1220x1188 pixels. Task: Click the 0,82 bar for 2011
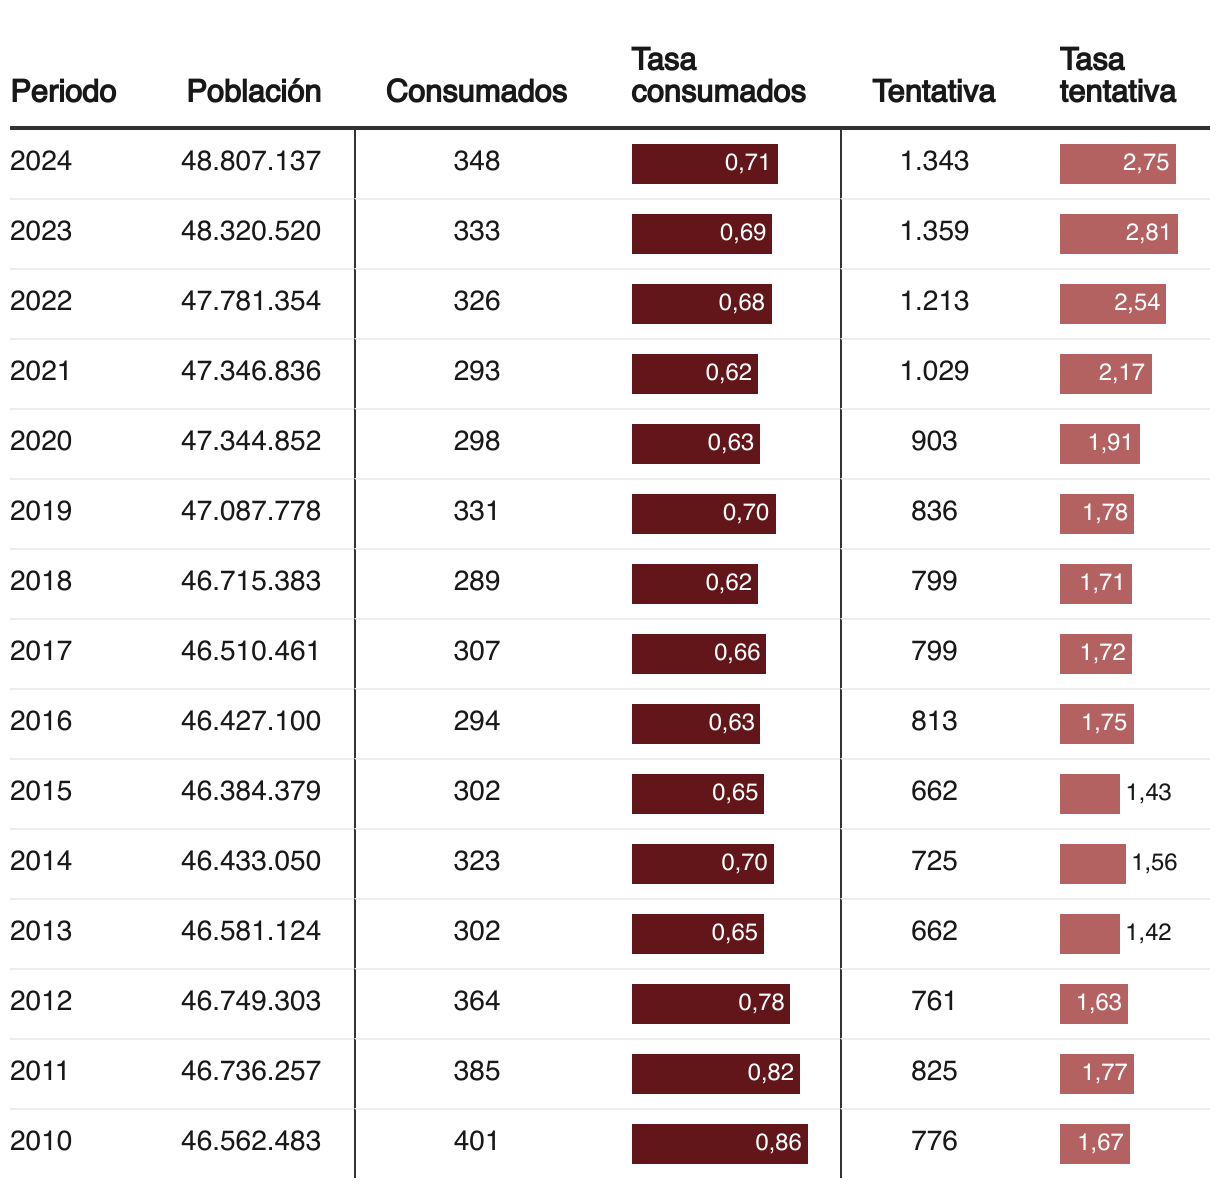click(x=716, y=1073)
